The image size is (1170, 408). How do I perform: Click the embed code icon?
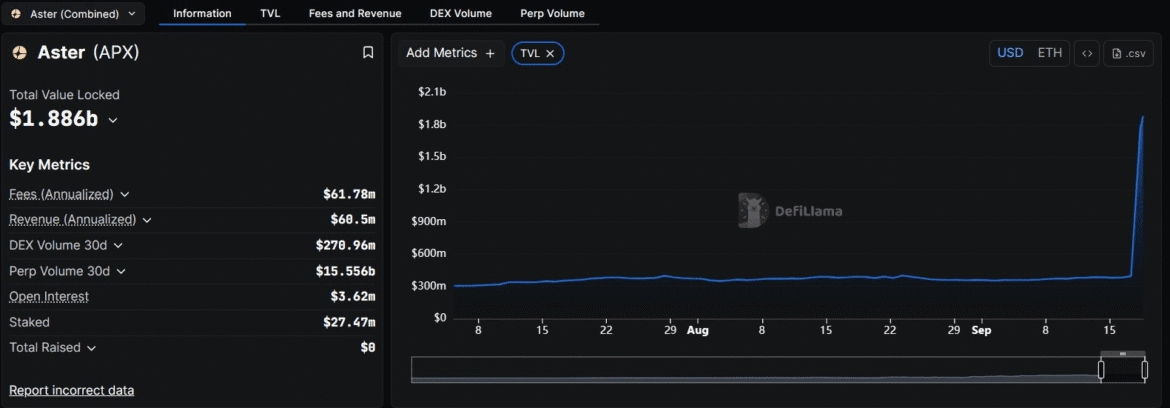(1086, 53)
